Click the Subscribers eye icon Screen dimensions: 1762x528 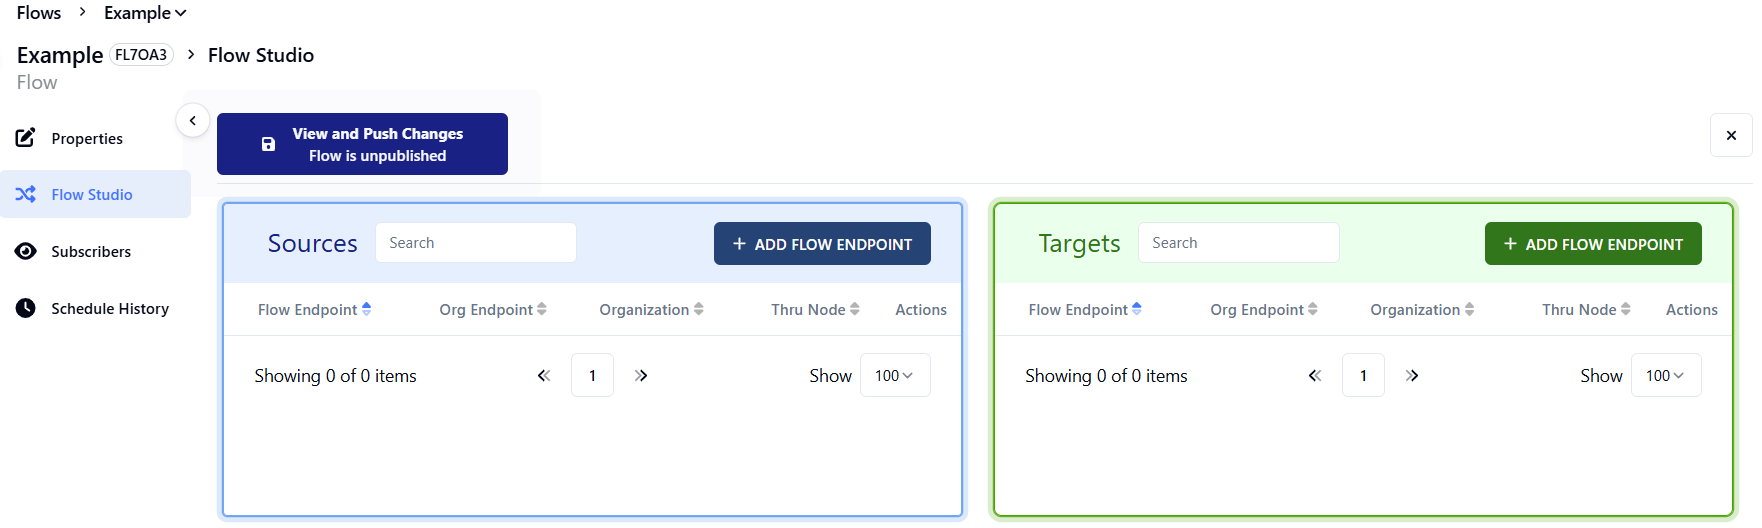coord(26,251)
